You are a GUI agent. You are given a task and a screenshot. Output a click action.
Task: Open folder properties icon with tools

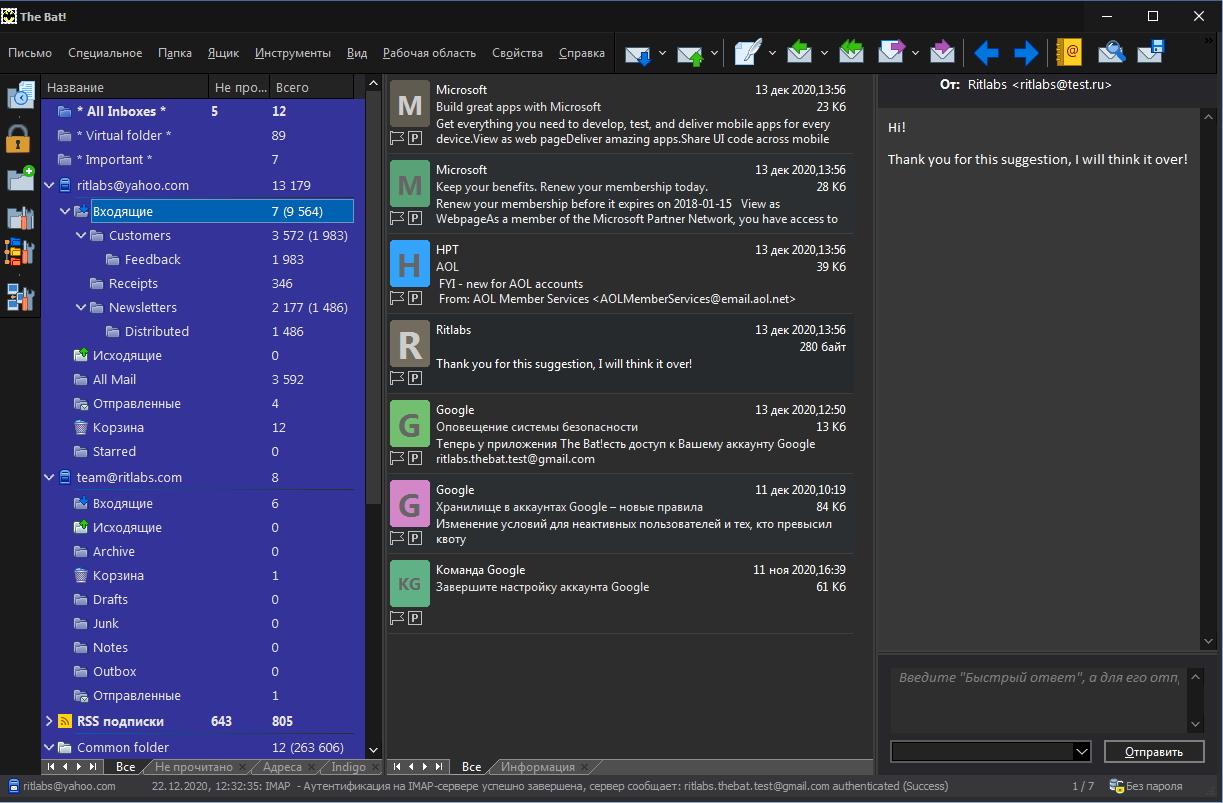tap(20, 217)
